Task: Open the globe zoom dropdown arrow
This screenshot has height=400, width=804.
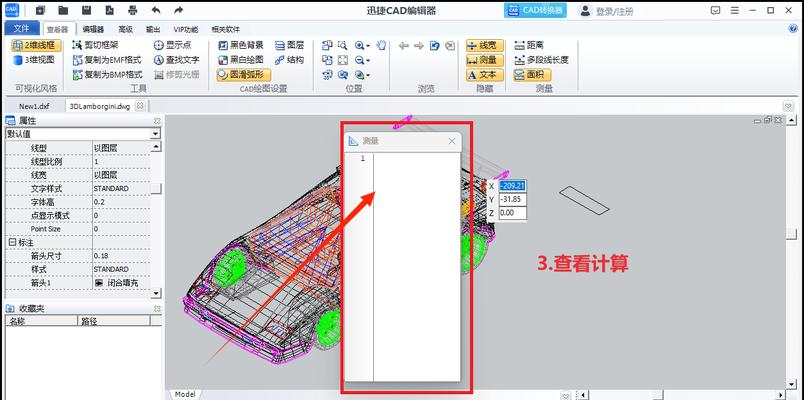Action: tap(368, 75)
